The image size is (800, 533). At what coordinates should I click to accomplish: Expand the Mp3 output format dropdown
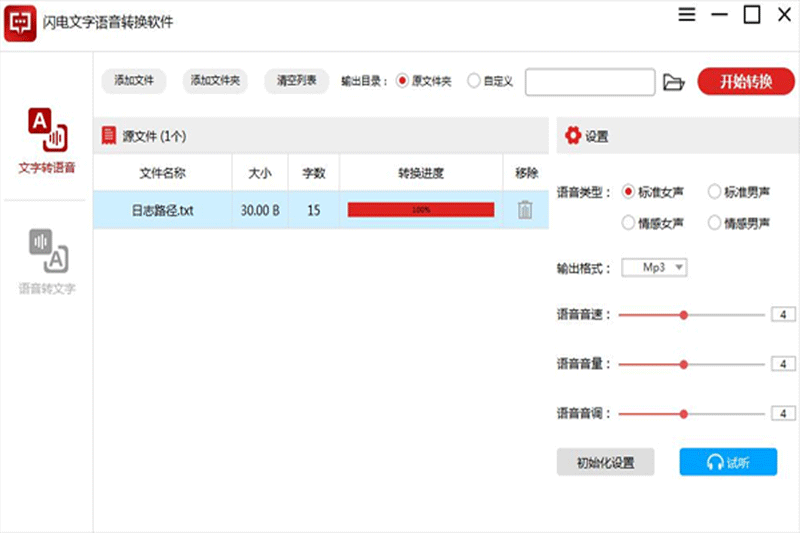(x=654, y=267)
